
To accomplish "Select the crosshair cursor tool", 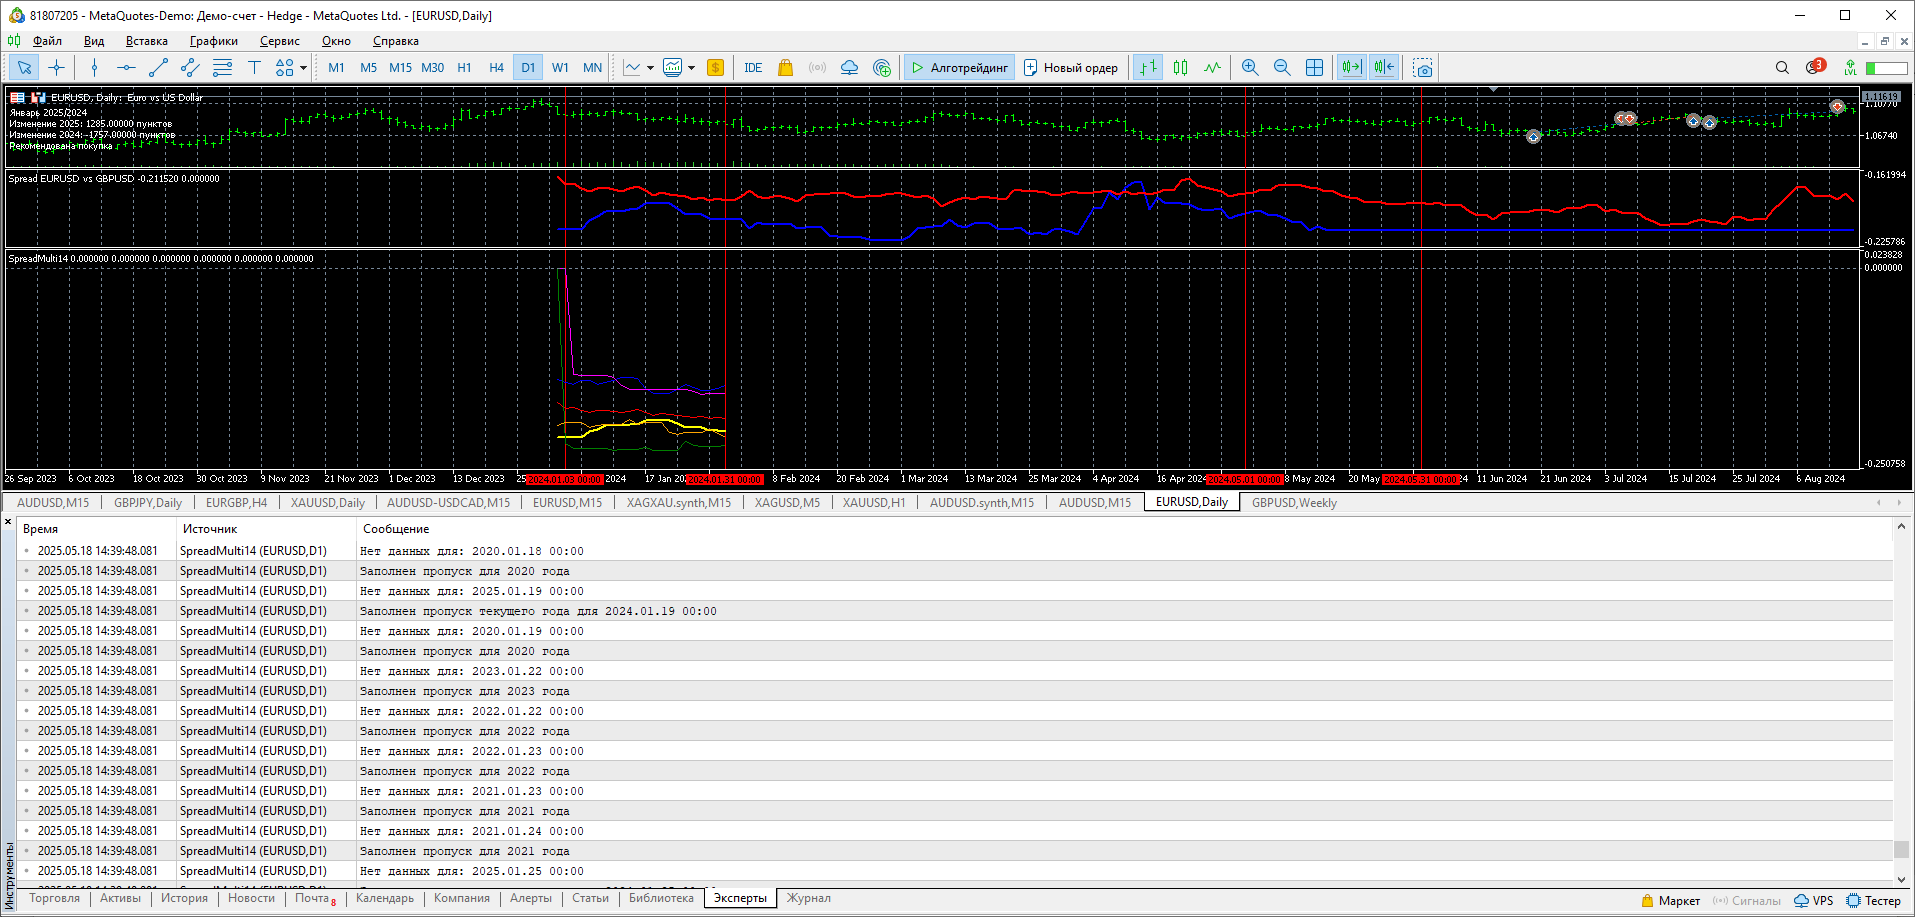I will pos(57,68).
